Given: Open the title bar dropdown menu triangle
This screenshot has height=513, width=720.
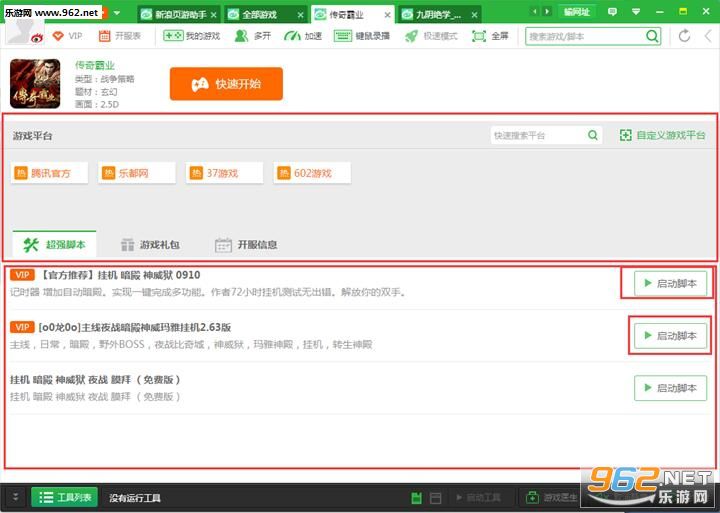Looking at the screenshot, I should coord(636,12).
